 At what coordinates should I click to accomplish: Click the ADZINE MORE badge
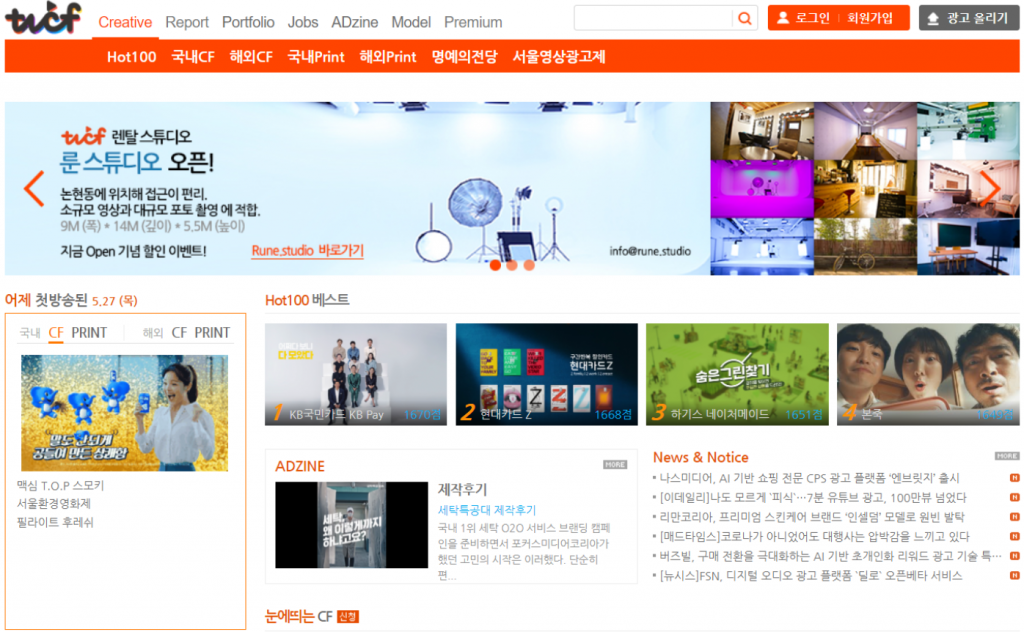(615, 465)
